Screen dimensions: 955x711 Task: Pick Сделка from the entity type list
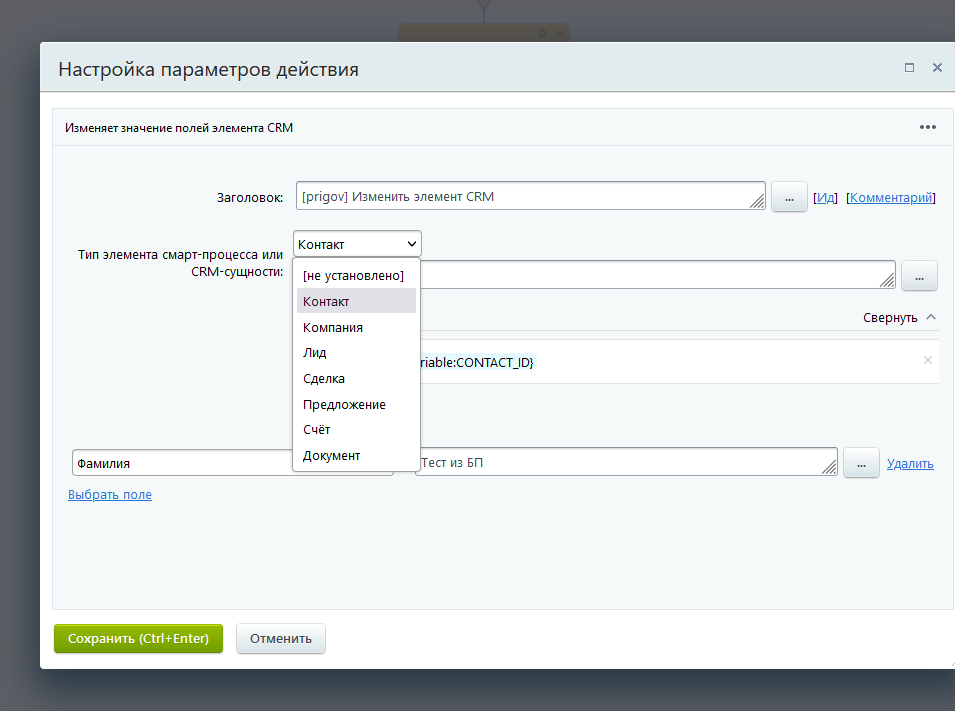click(324, 379)
